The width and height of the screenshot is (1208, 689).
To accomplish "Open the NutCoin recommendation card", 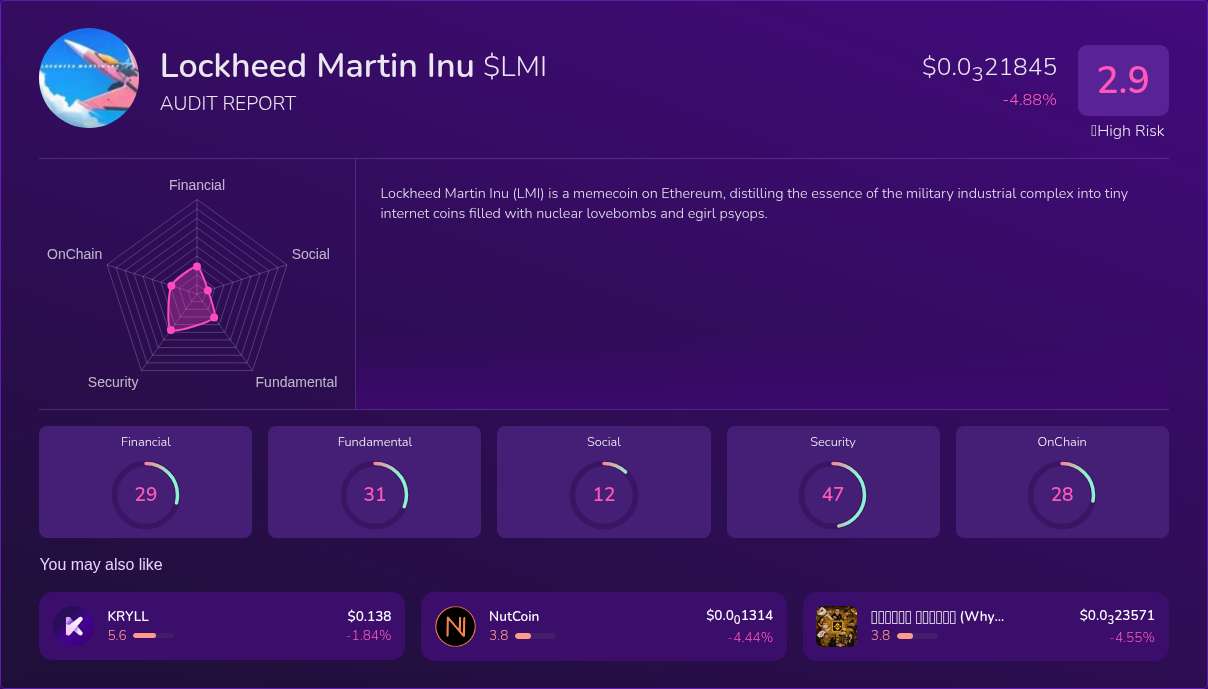I will click(x=604, y=626).
